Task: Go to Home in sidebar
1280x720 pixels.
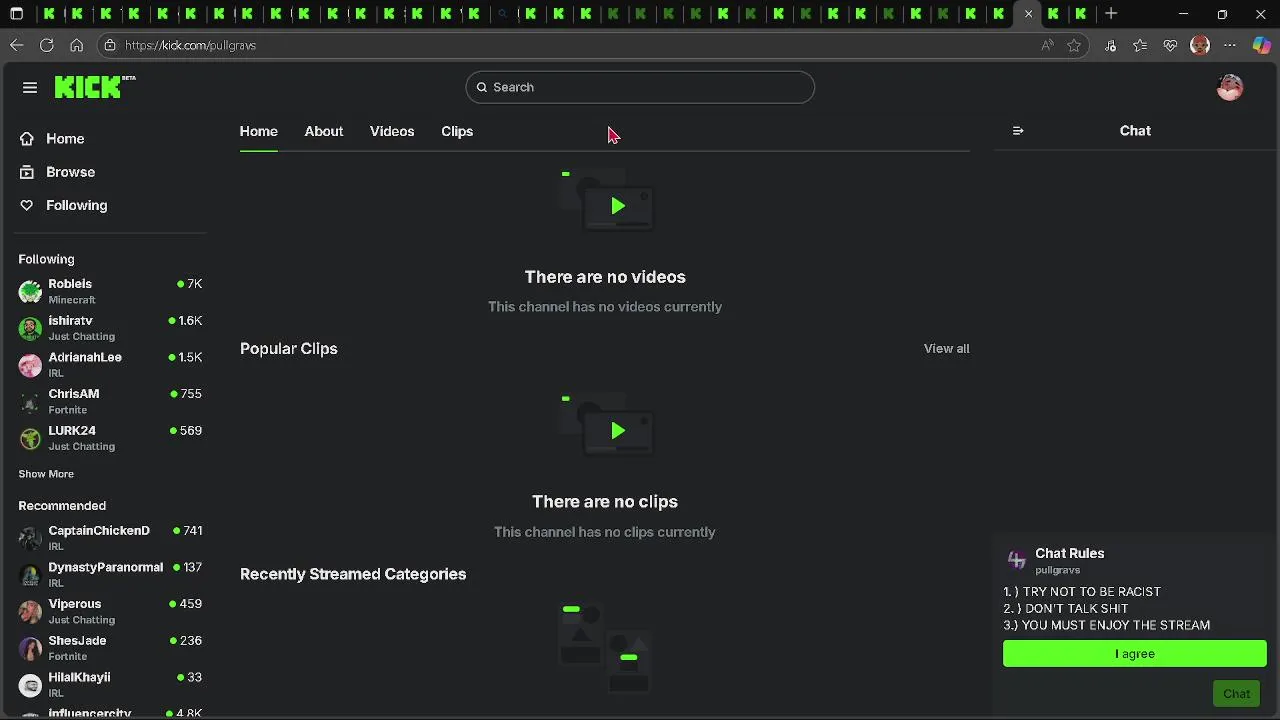Action: coord(65,139)
